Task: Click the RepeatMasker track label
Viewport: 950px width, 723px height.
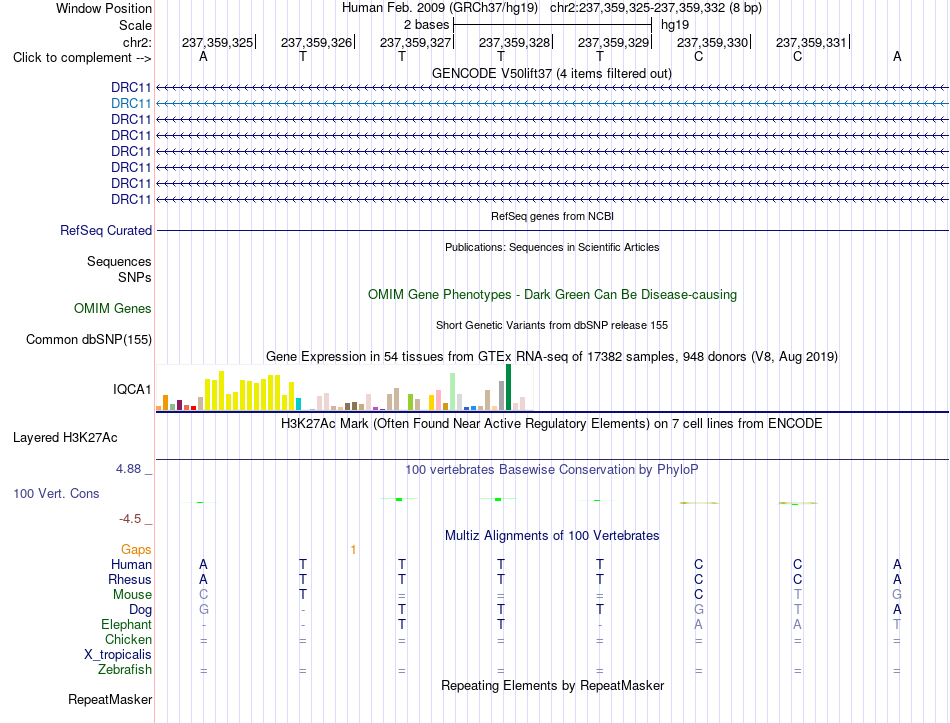Action: point(110,699)
